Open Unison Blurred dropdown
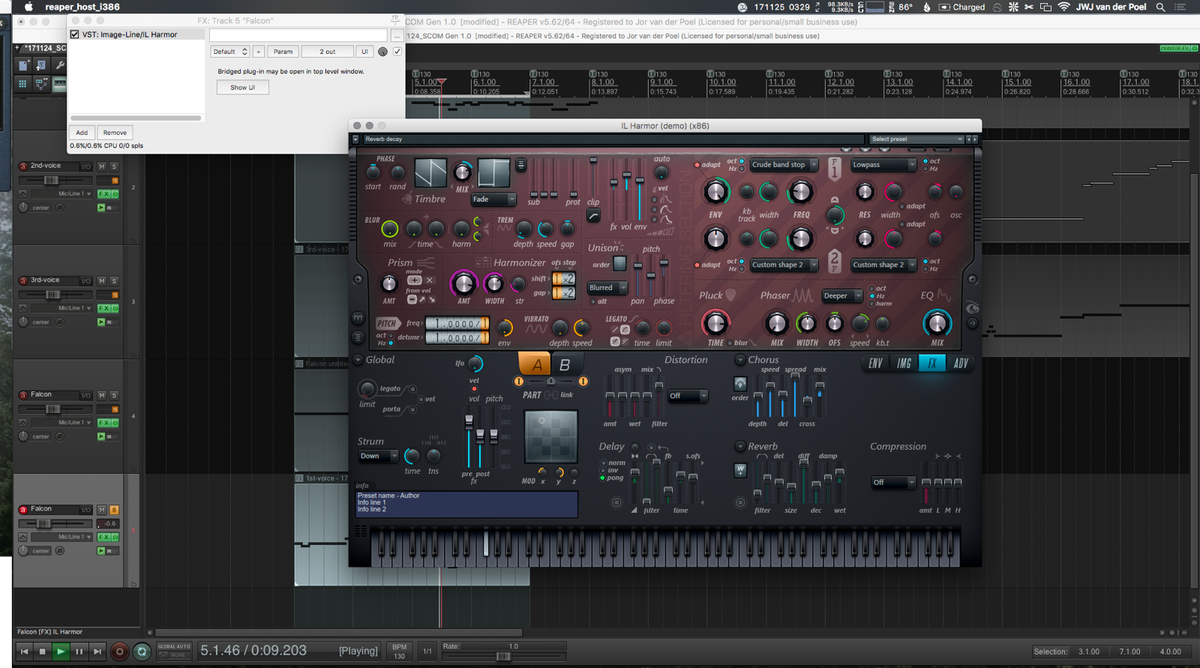This screenshot has height=668, width=1200. 608,287
